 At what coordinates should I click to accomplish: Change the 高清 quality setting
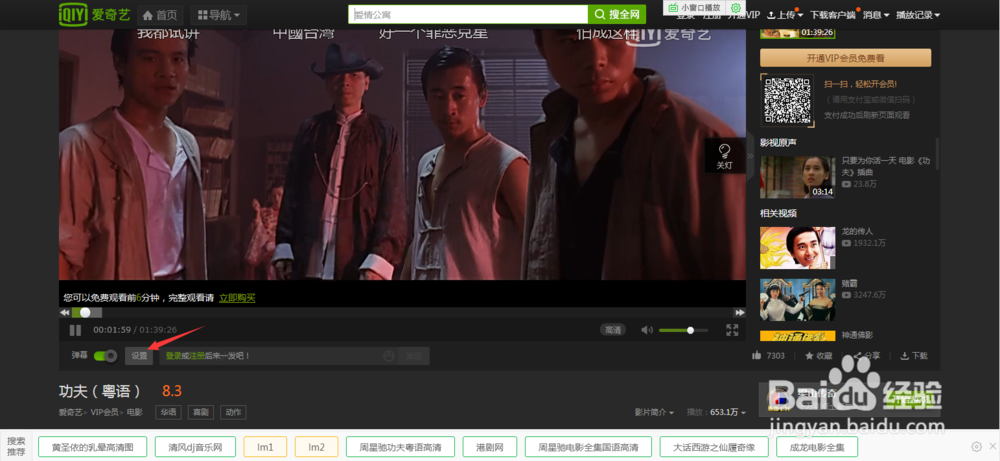pyautogui.click(x=613, y=330)
